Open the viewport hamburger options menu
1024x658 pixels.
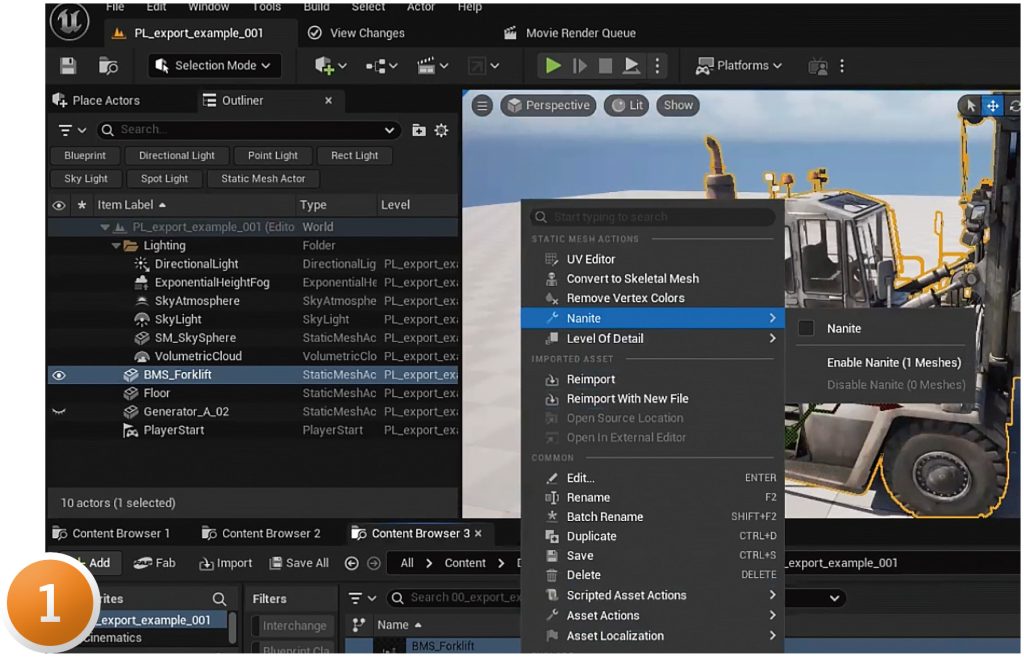point(482,106)
